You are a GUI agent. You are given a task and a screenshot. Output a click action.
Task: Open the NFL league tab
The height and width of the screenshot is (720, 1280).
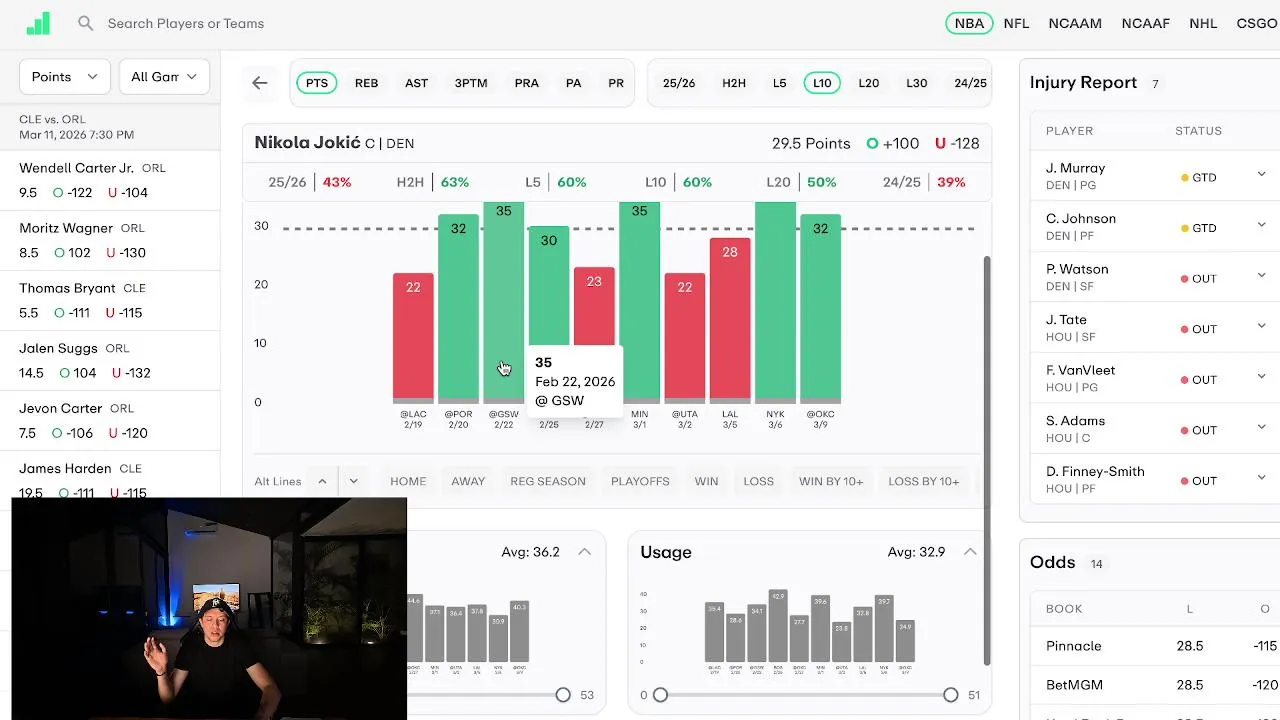1016,23
